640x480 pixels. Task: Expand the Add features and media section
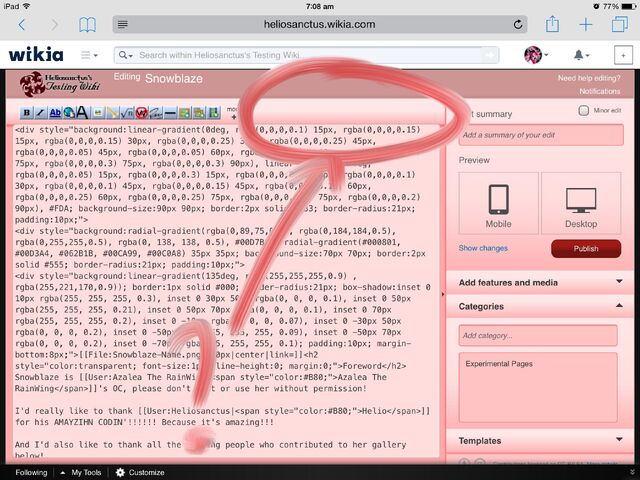[x=540, y=282]
